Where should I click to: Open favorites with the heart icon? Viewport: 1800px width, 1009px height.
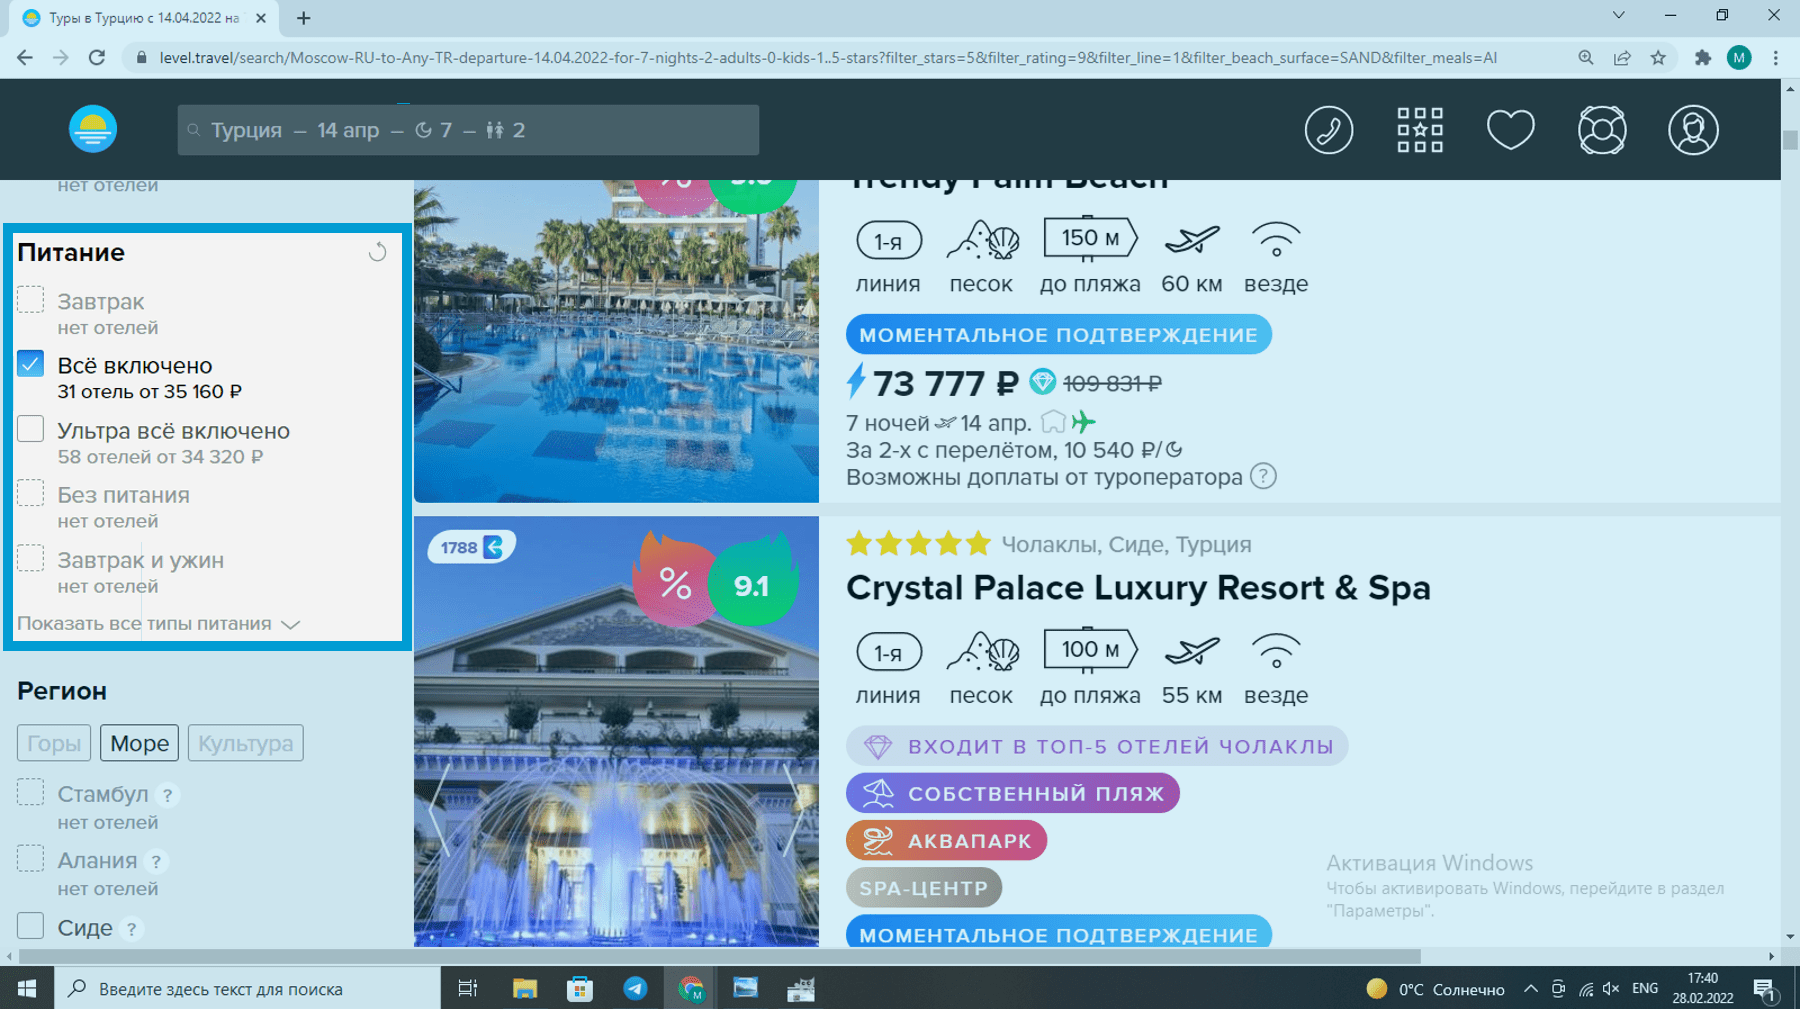[1510, 130]
